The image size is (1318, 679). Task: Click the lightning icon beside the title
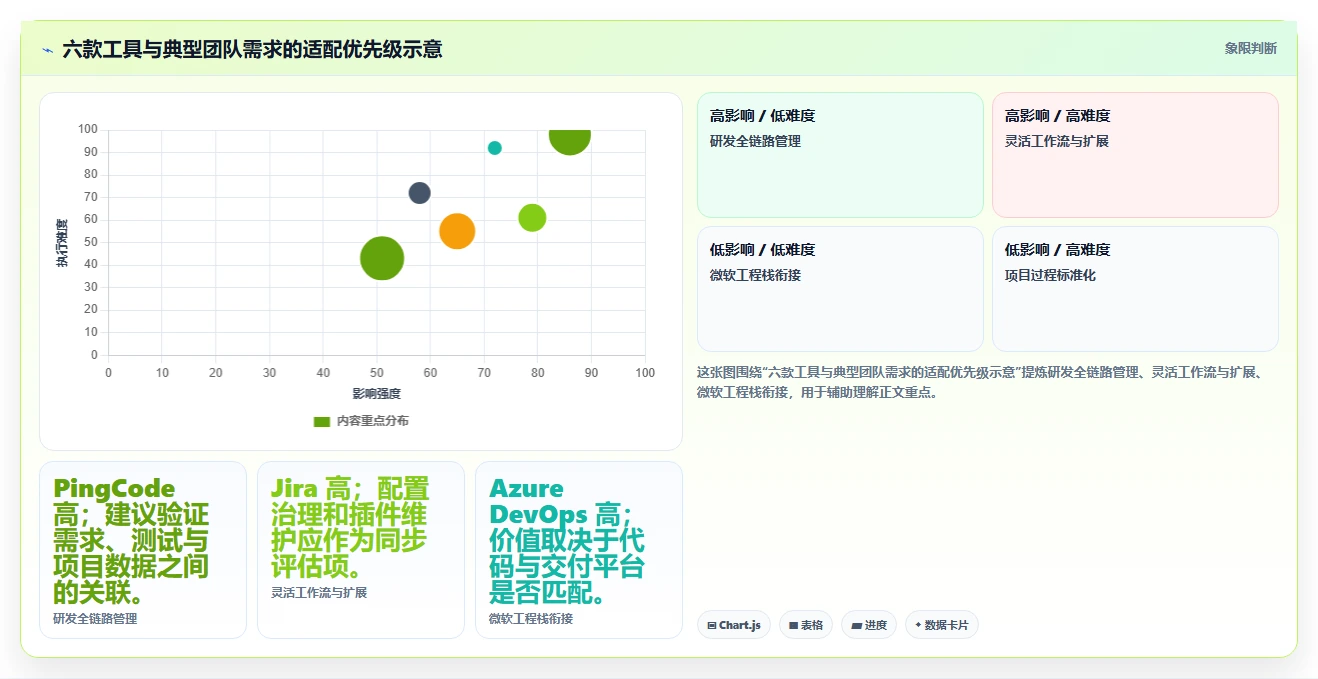(47, 49)
